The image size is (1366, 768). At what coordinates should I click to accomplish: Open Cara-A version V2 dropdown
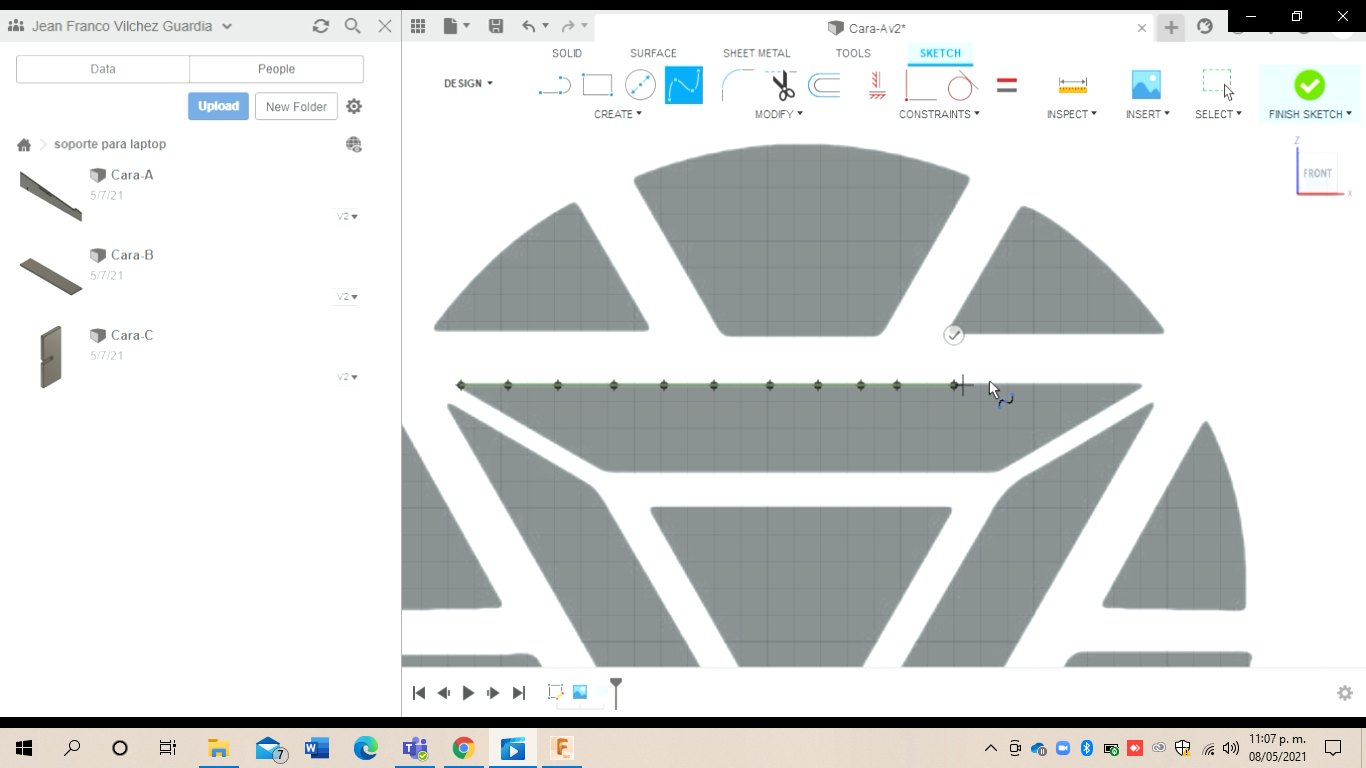click(347, 216)
